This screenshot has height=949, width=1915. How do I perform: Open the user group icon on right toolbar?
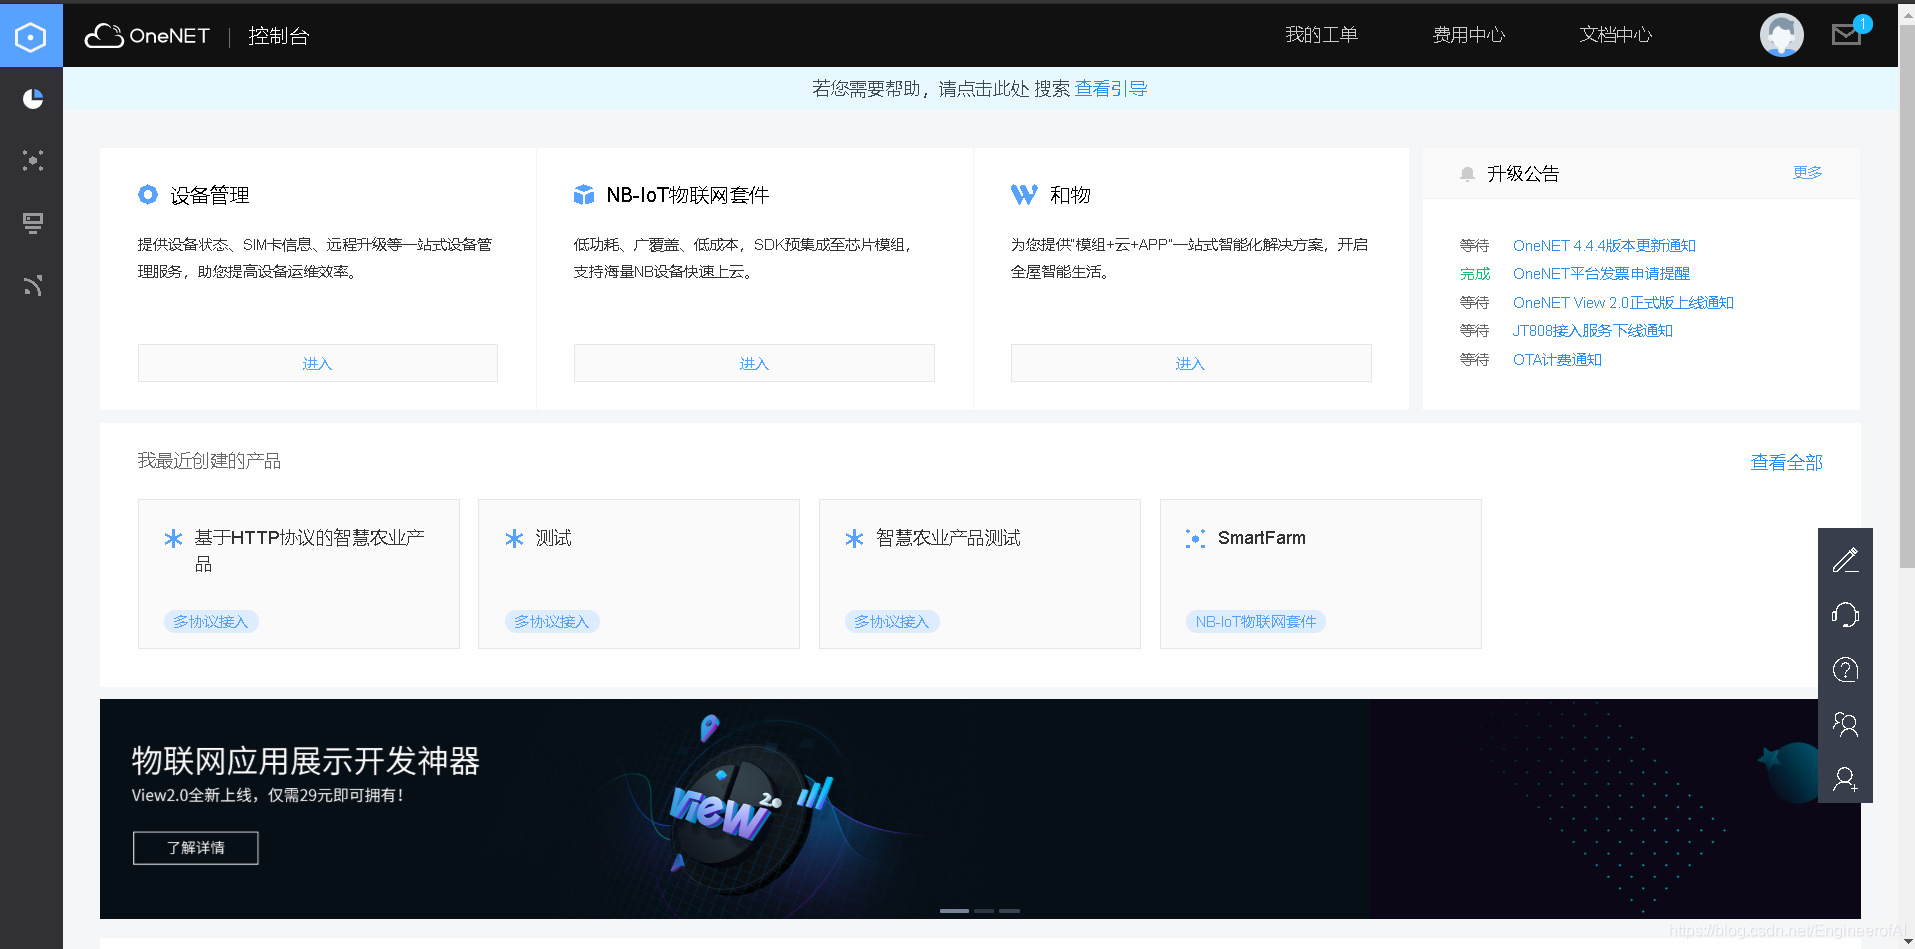pyautogui.click(x=1845, y=724)
